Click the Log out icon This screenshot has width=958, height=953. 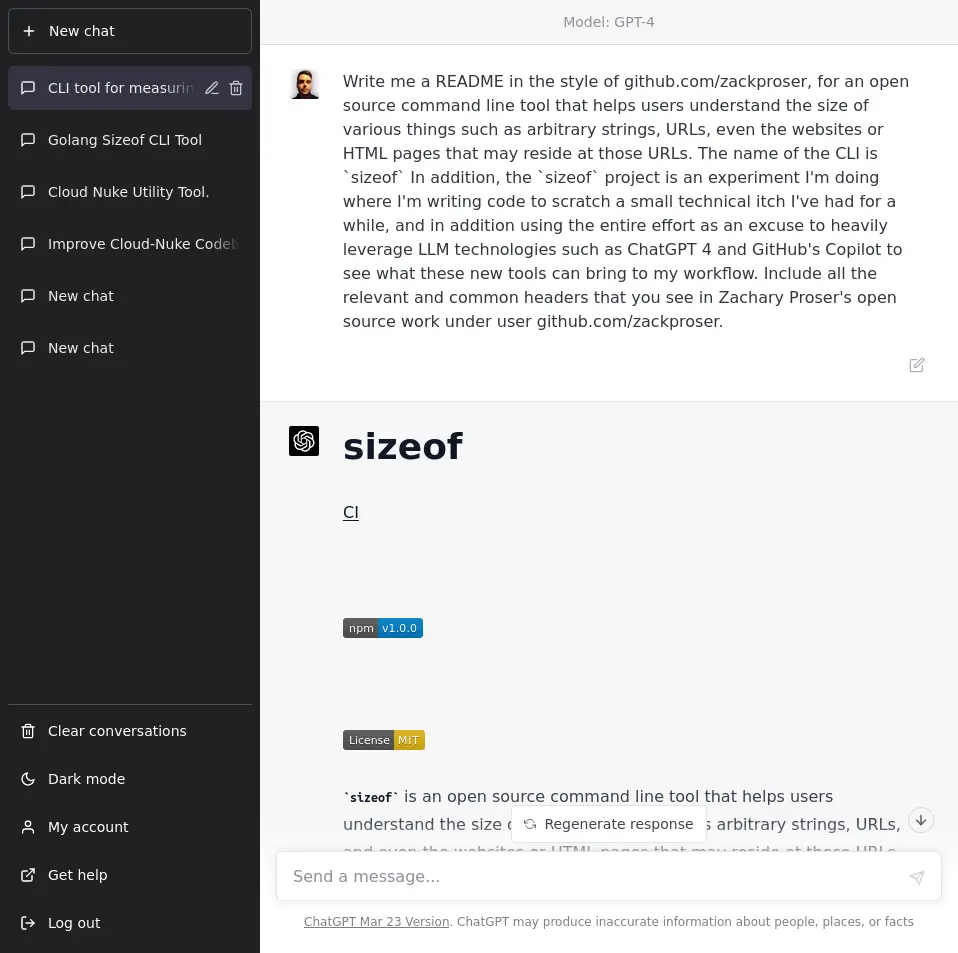coord(28,923)
